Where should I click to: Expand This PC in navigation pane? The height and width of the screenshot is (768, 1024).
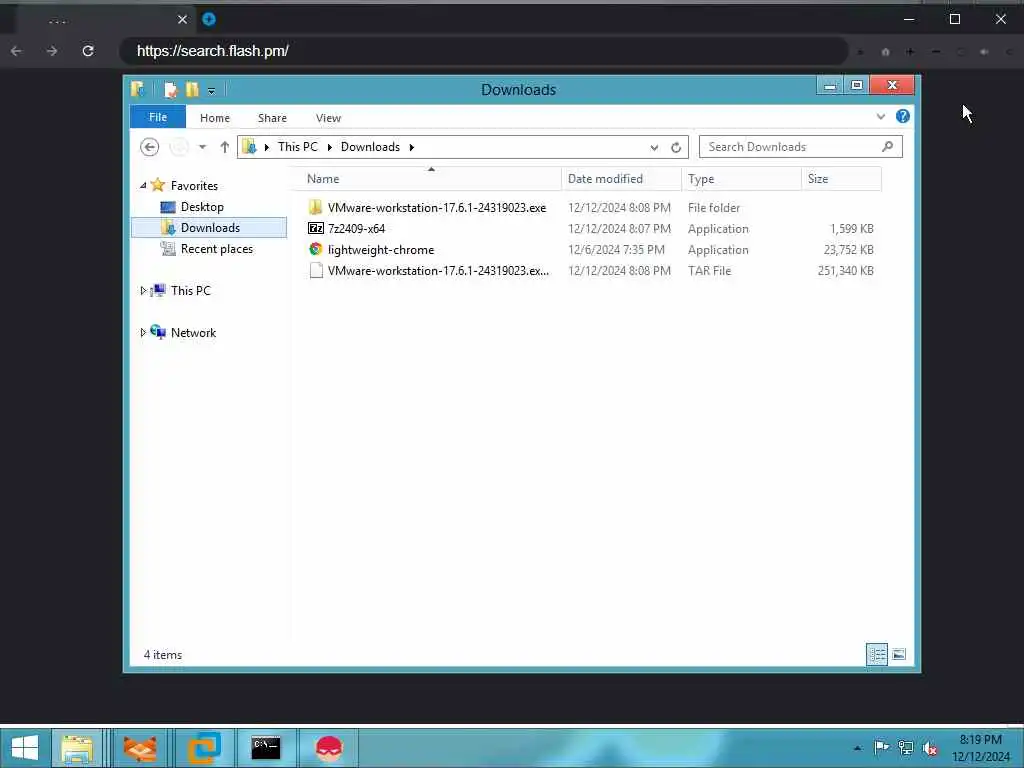click(143, 291)
